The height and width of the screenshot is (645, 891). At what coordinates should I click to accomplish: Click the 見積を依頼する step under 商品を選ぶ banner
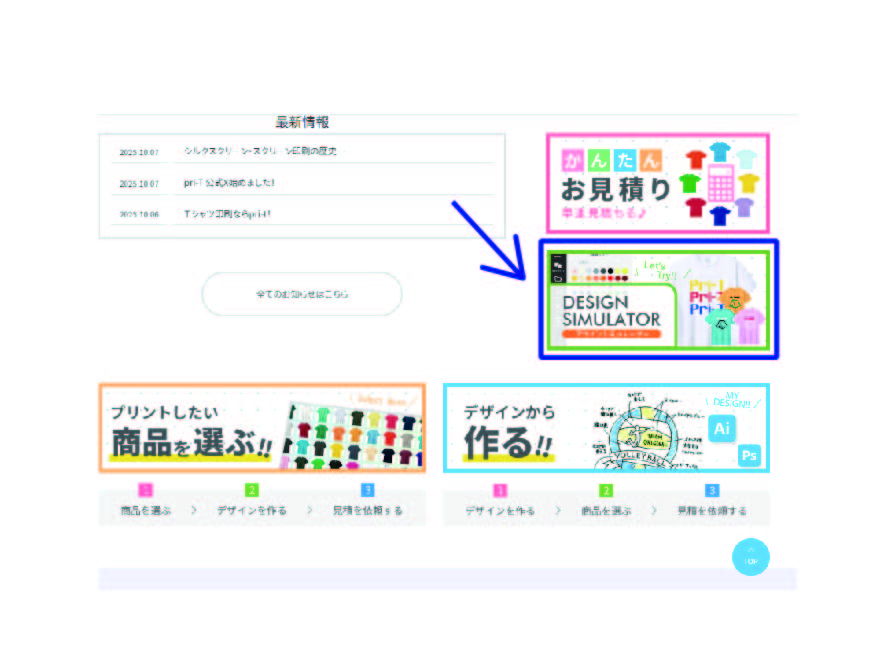(x=367, y=510)
